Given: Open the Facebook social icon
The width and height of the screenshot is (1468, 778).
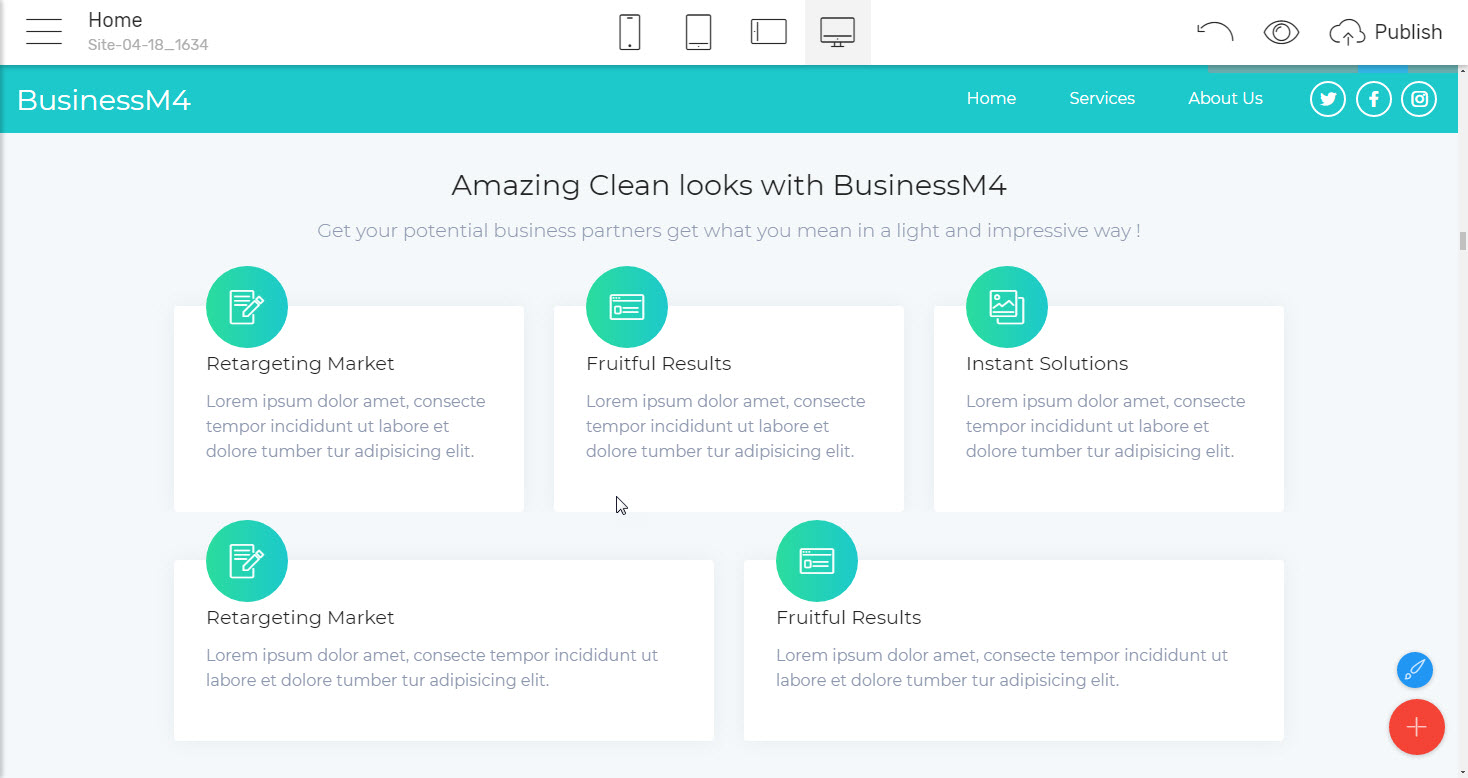Looking at the screenshot, I should coord(1374,99).
